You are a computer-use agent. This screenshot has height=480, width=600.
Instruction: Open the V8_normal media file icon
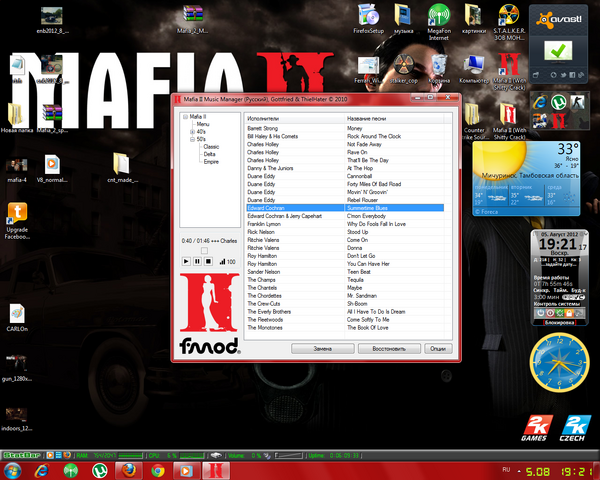[x=52, y=168]
